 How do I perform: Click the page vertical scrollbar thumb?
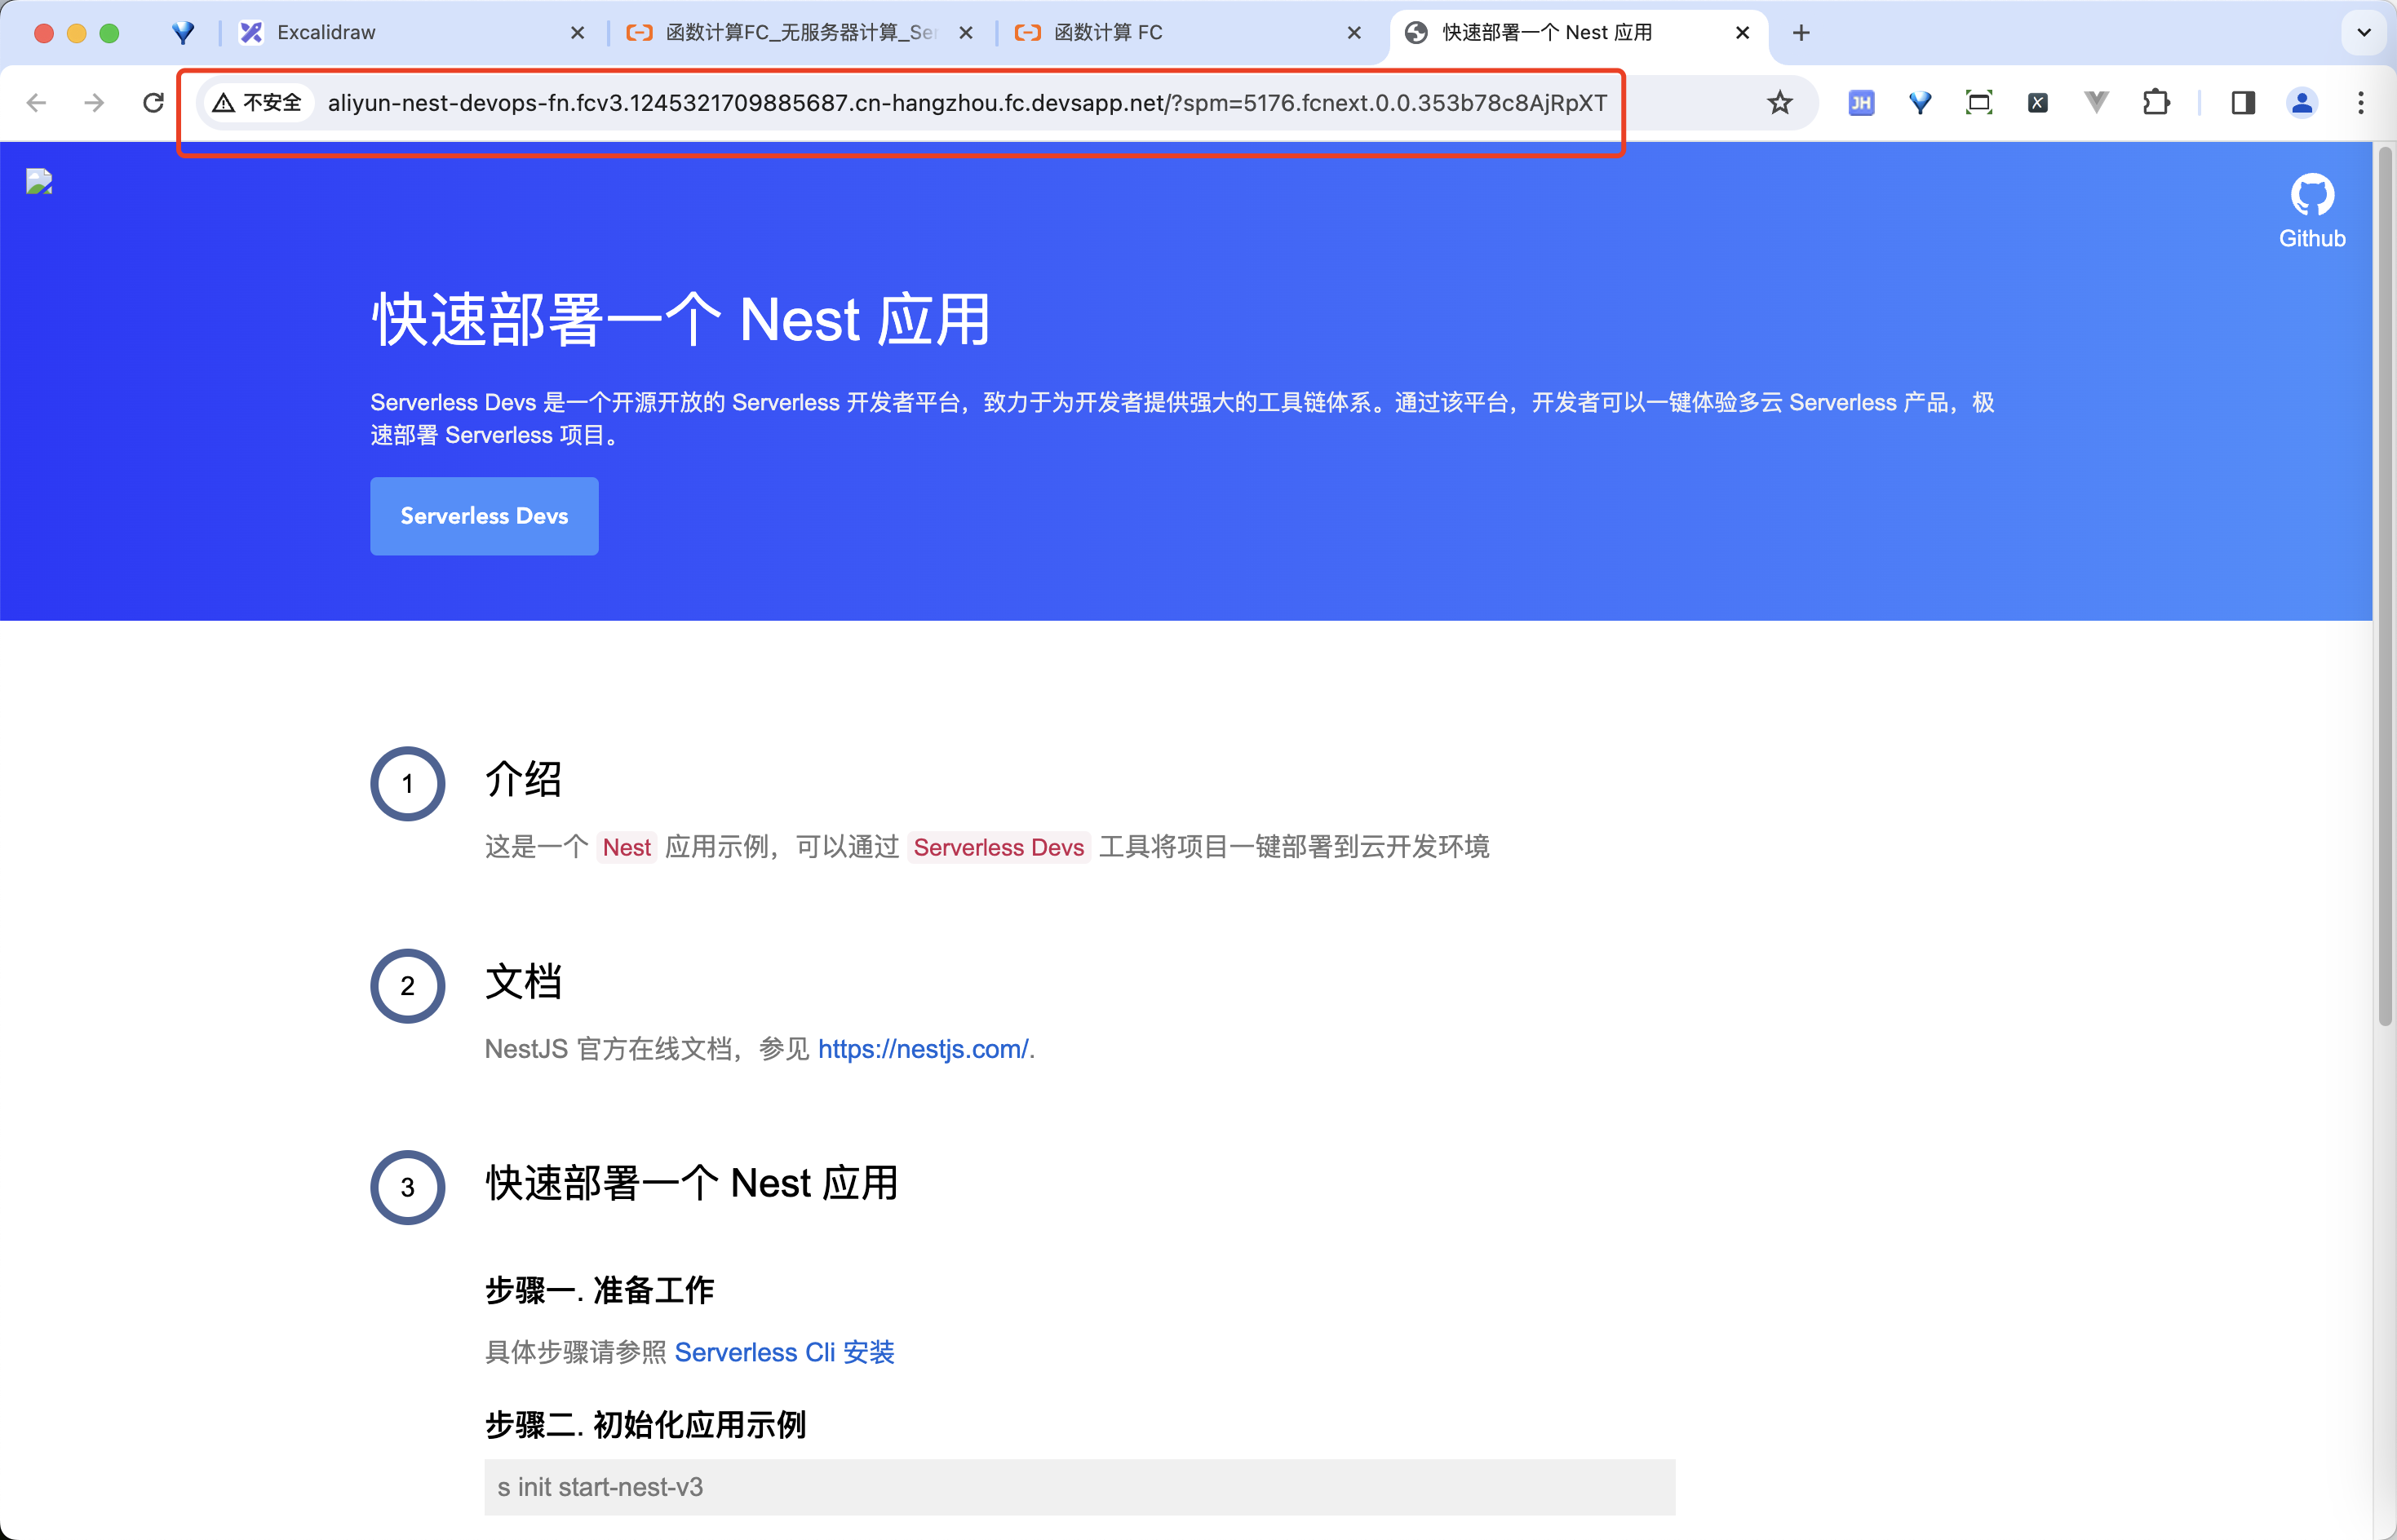(2385, 586)
